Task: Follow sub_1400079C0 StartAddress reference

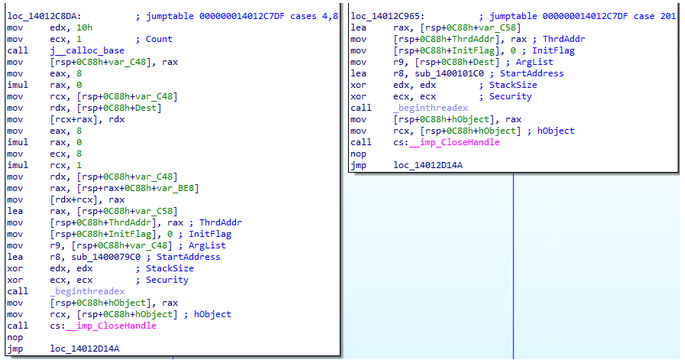Action: pyautogui.click(x=106, y=257)
